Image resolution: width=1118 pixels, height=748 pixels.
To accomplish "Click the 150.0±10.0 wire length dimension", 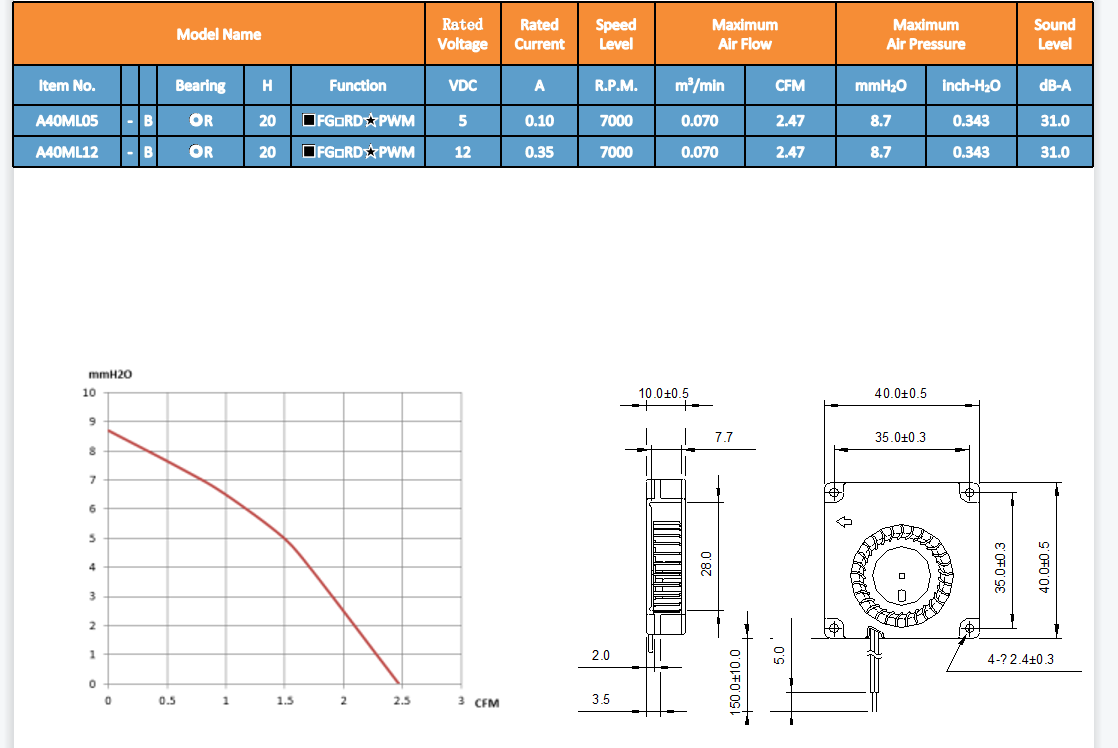I will 735,680.
